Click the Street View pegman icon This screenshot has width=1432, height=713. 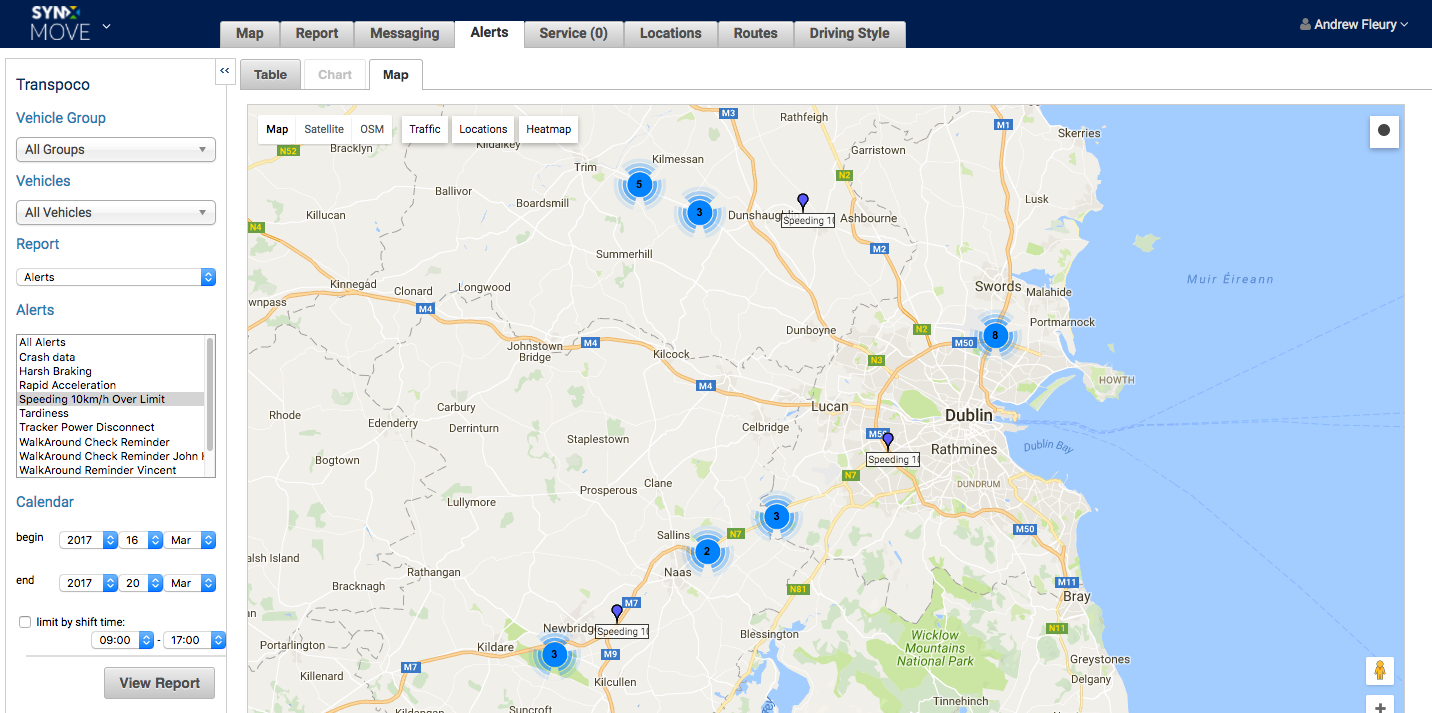1380,670
